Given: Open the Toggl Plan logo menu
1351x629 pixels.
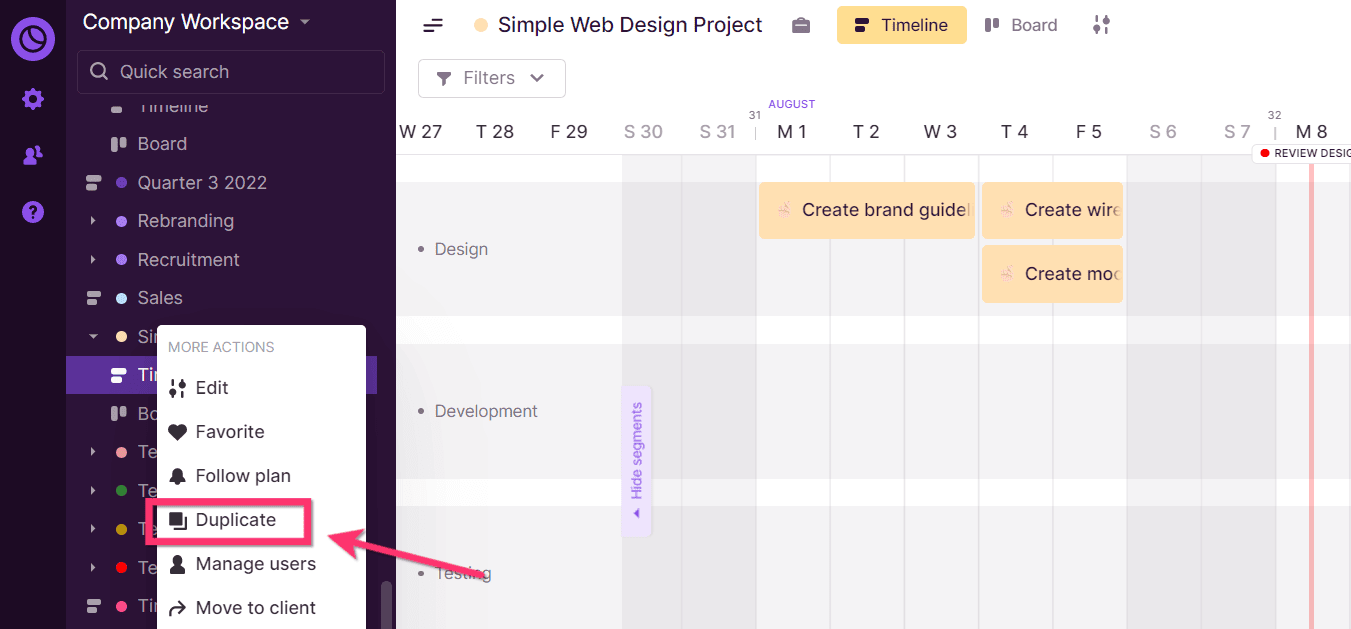Looking at the screenshot, I should point(31,38).
